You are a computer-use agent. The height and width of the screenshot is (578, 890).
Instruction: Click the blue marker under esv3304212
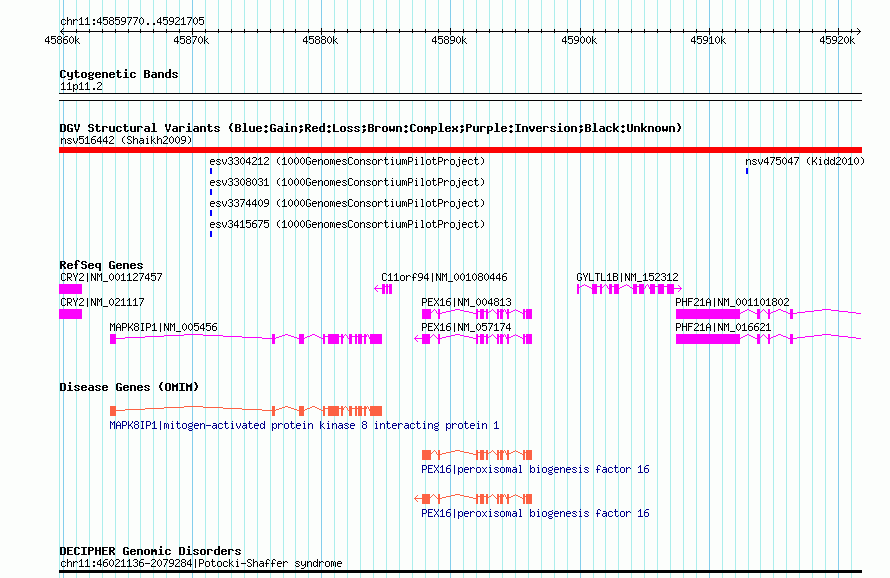click(211, 171)
